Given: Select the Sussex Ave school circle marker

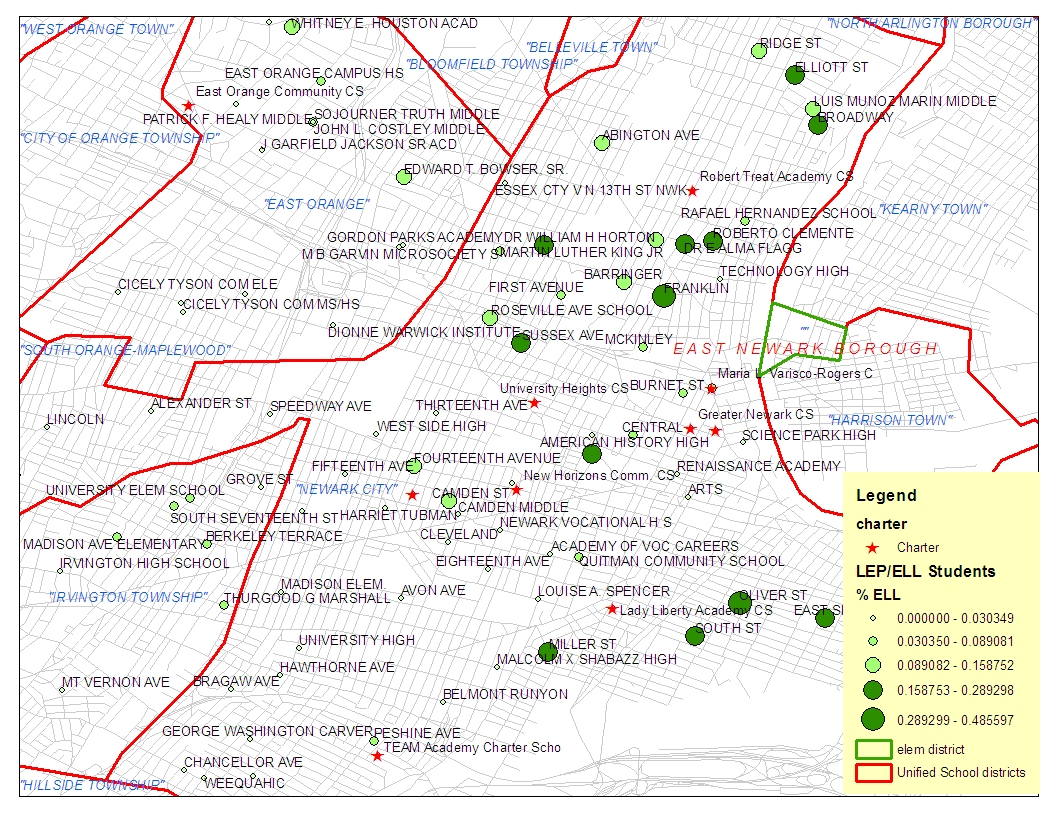Looking at the screenshot, I should (521, 343).
